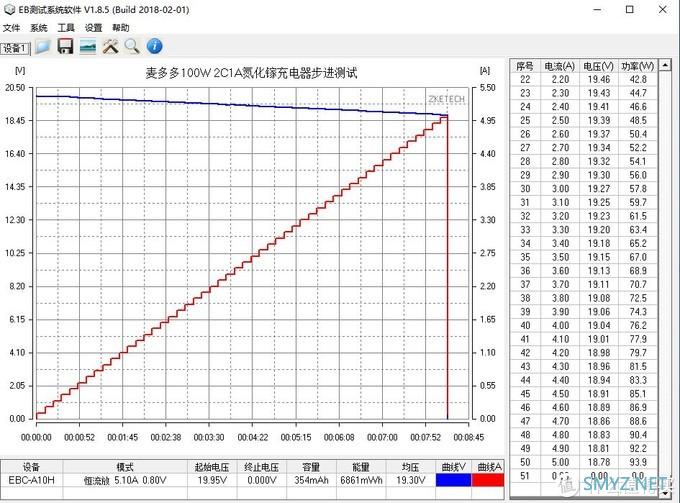Maximize the EB test software window

click(630, 10)
